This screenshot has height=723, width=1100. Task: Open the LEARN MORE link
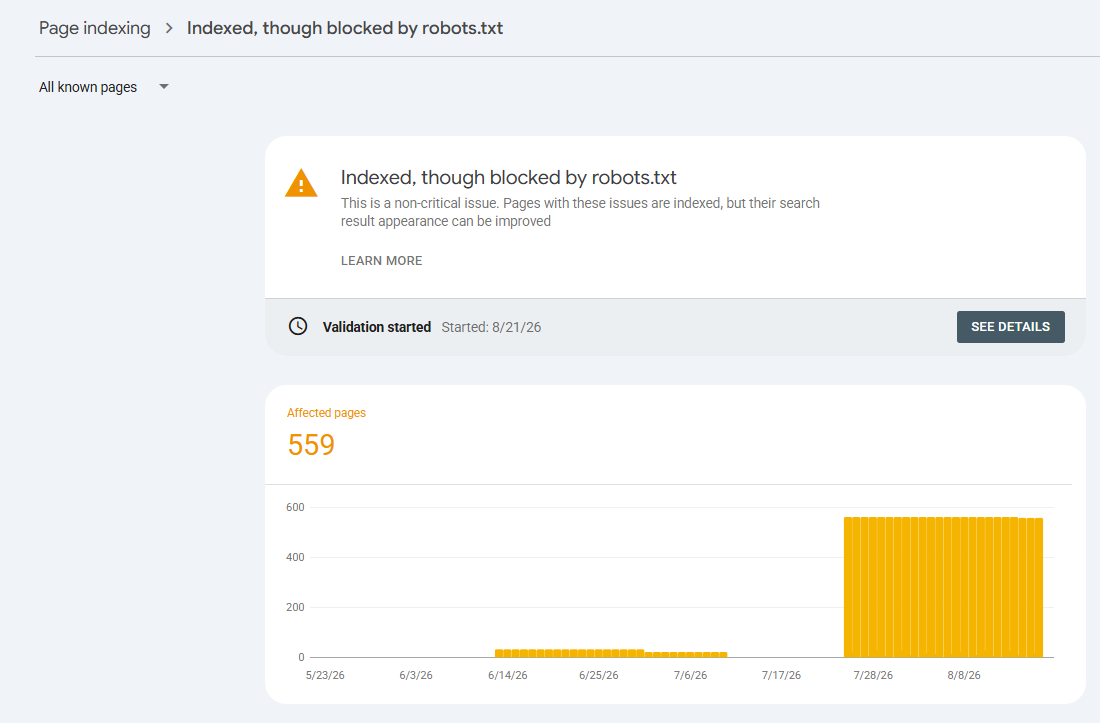click(x=382, y=261)
